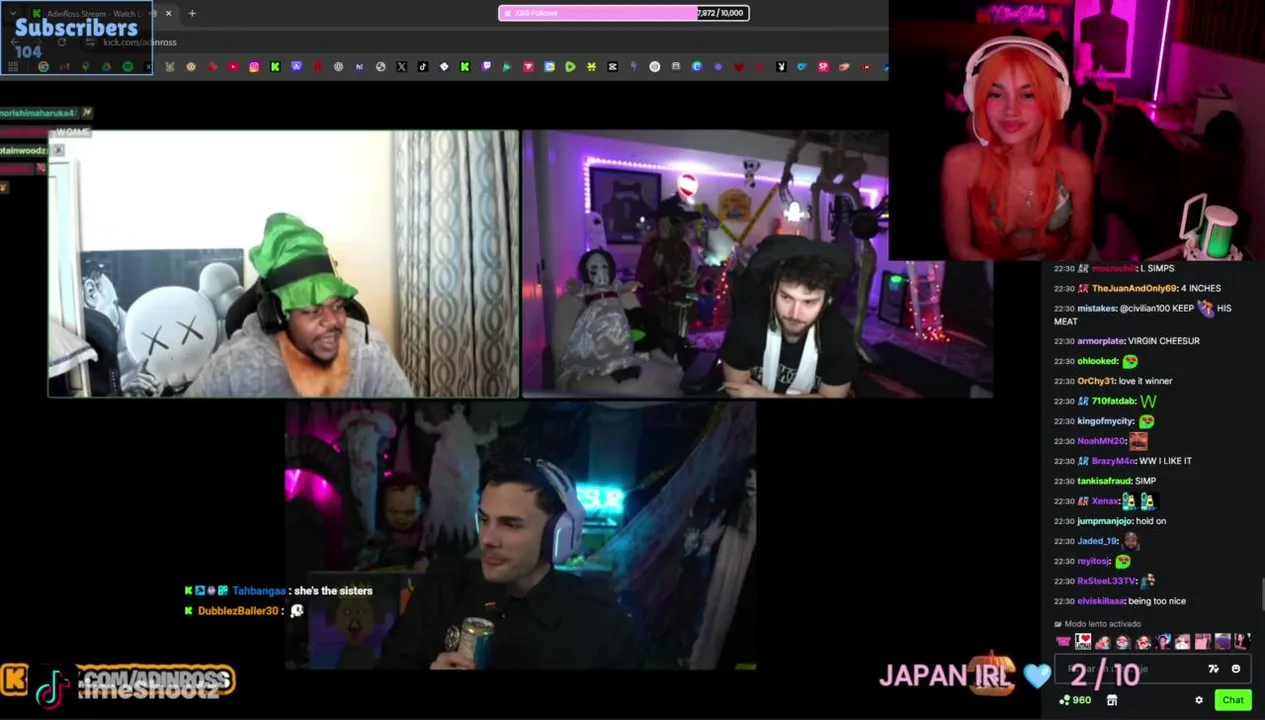
Task: Open the Instagram bookmark icon
Action: click(254, 67)
